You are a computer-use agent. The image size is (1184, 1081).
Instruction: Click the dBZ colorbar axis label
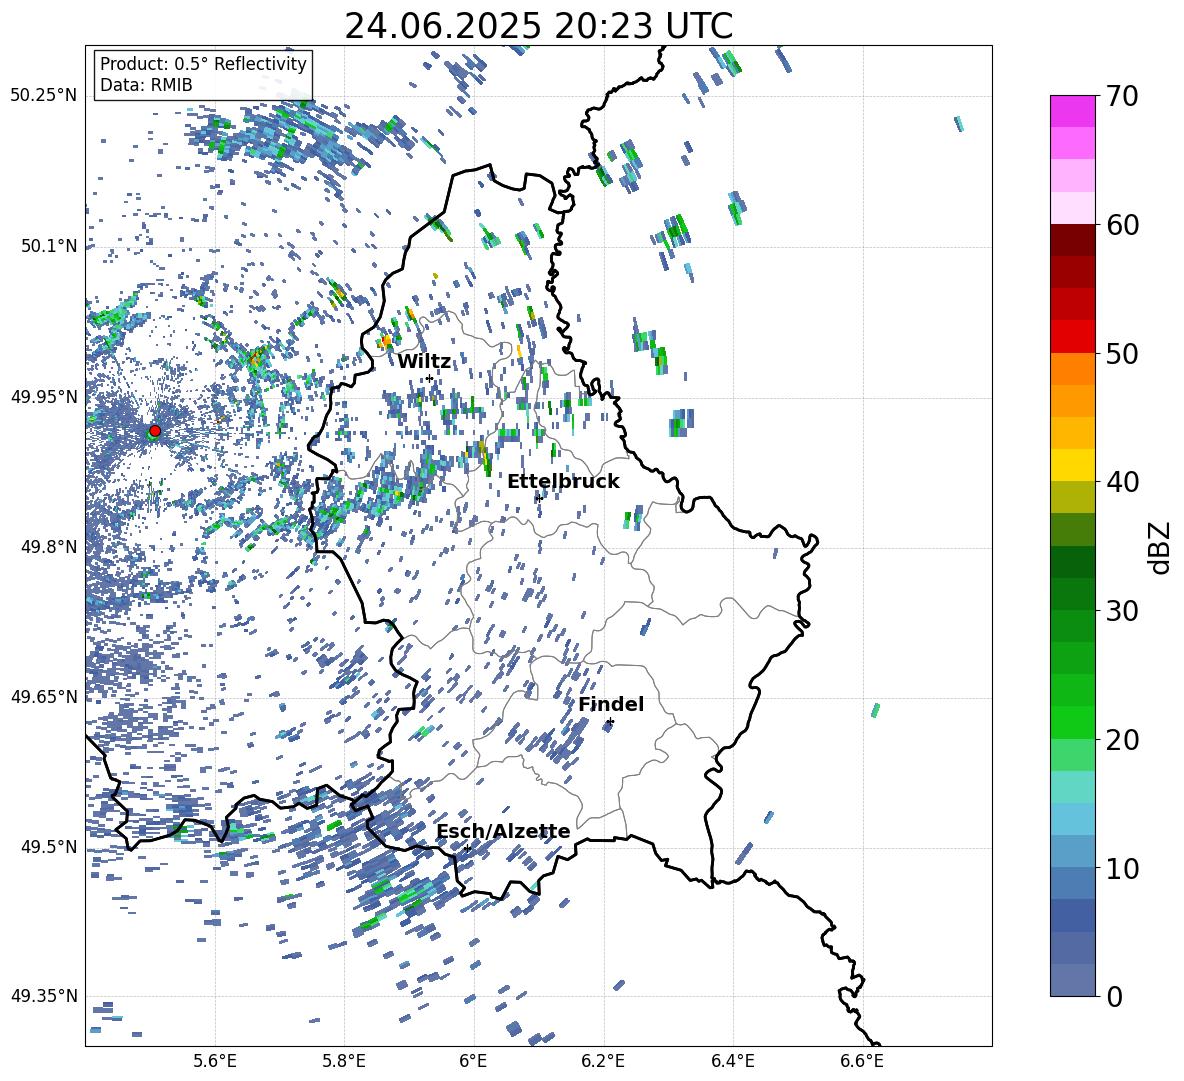[x=1161, y=548]
